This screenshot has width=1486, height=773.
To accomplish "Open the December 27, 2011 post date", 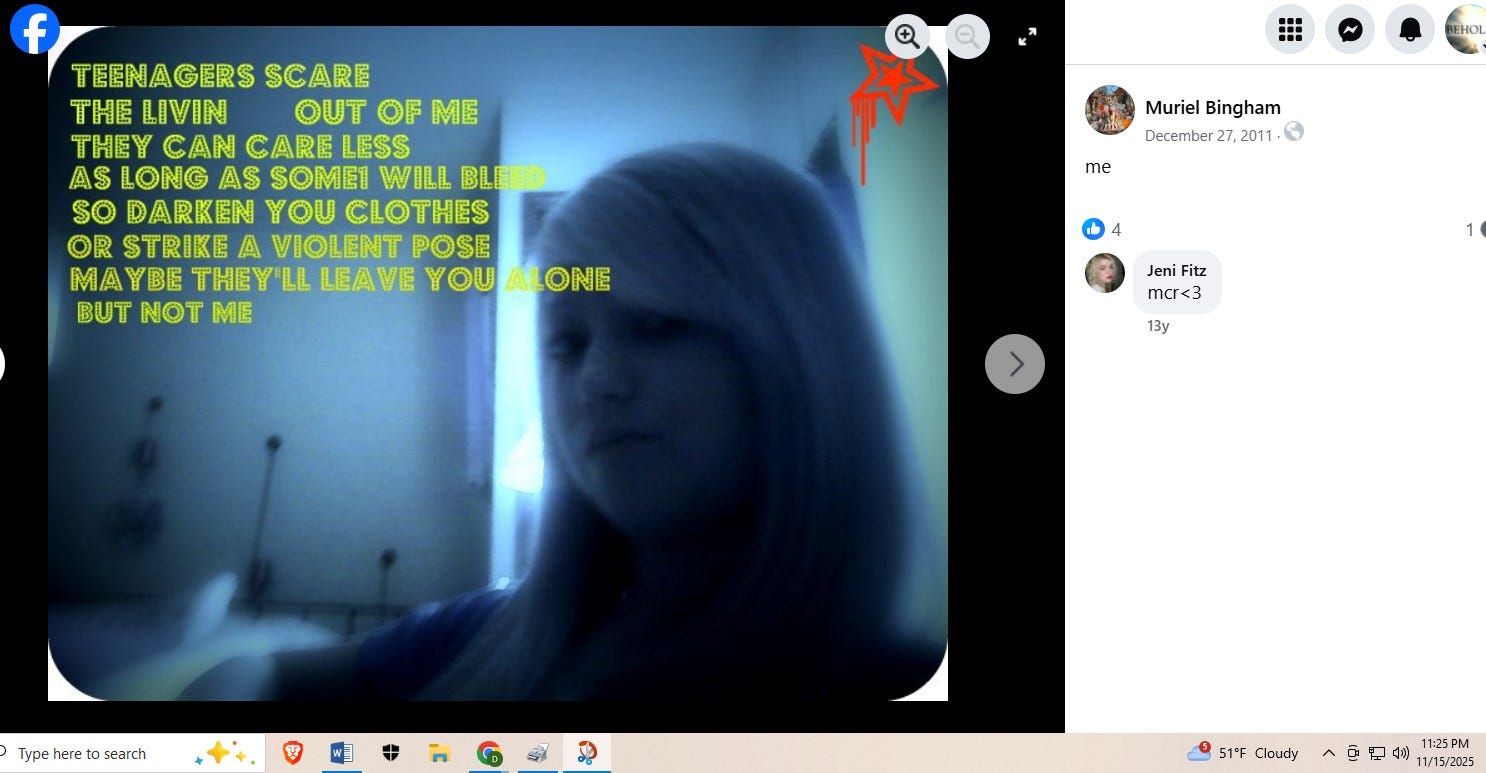I will (1208, 135).
